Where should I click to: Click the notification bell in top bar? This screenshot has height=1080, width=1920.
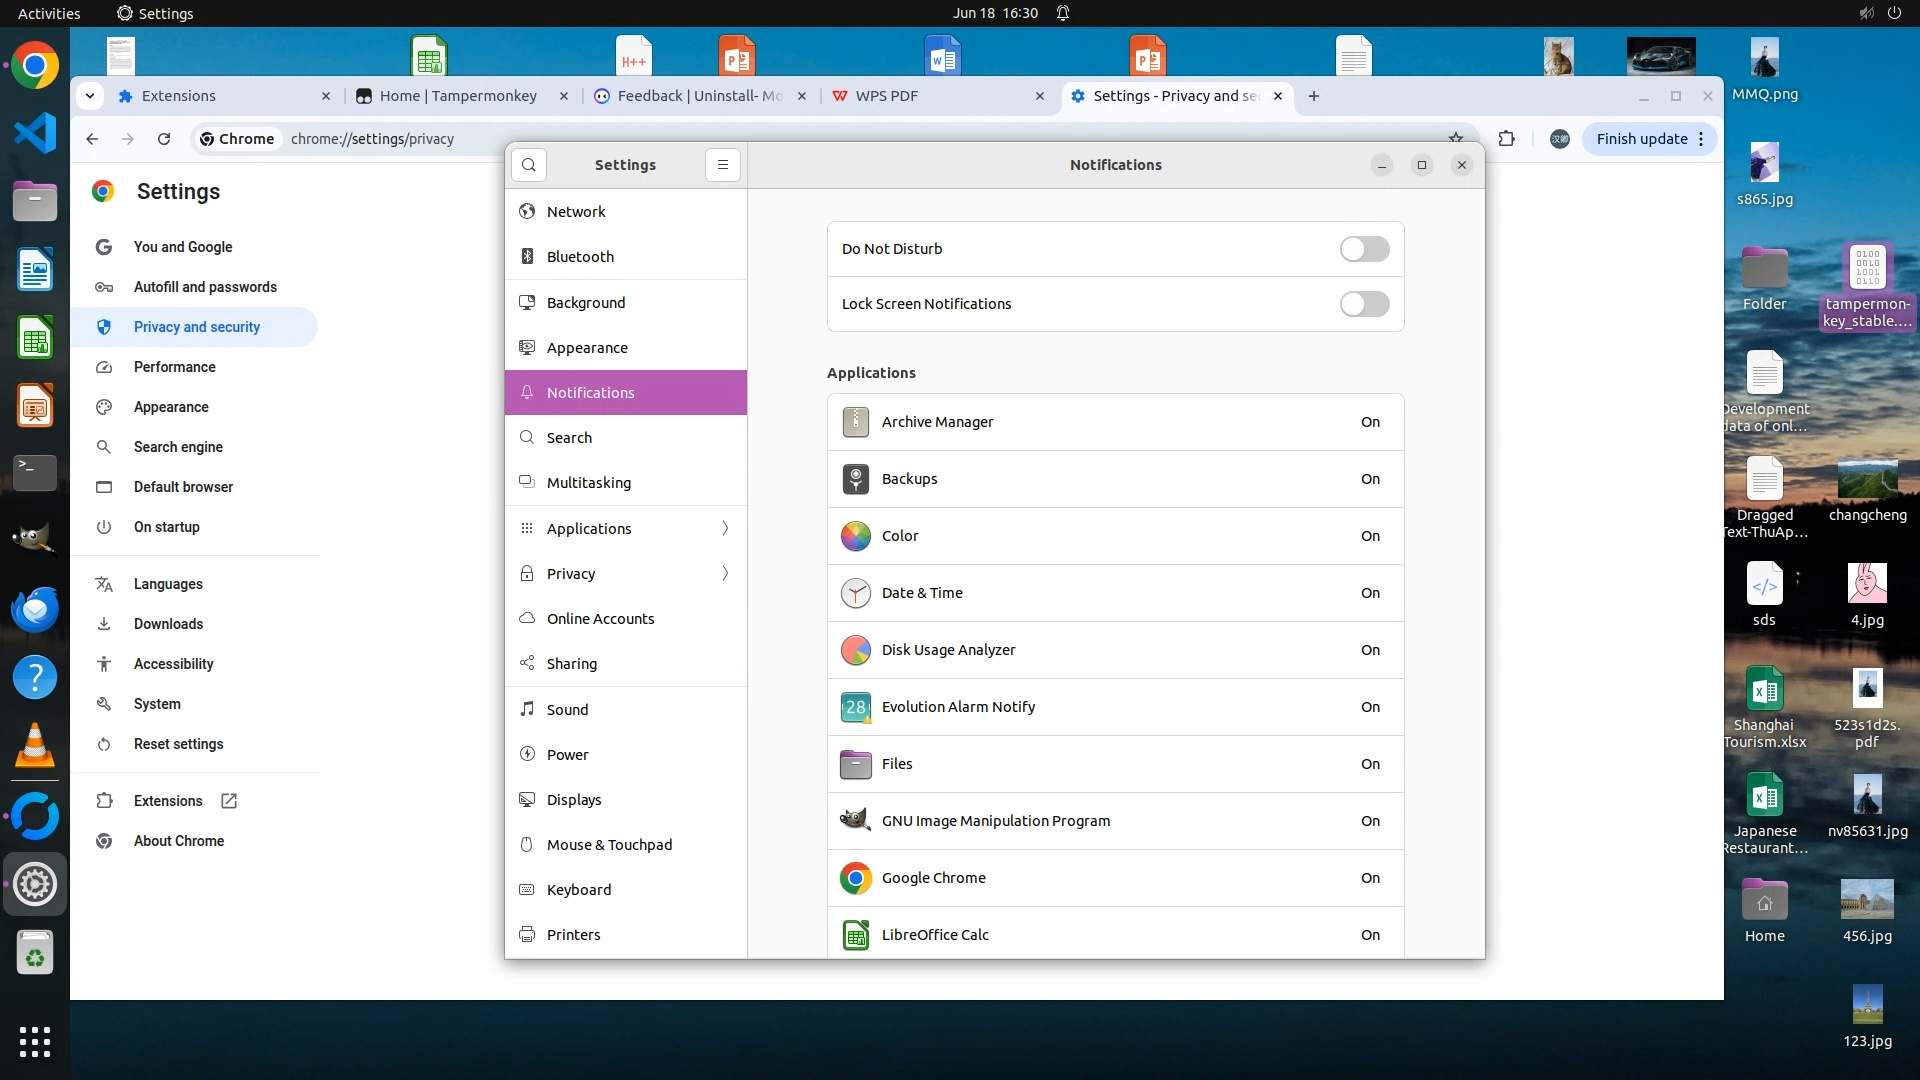point(1063,13)
